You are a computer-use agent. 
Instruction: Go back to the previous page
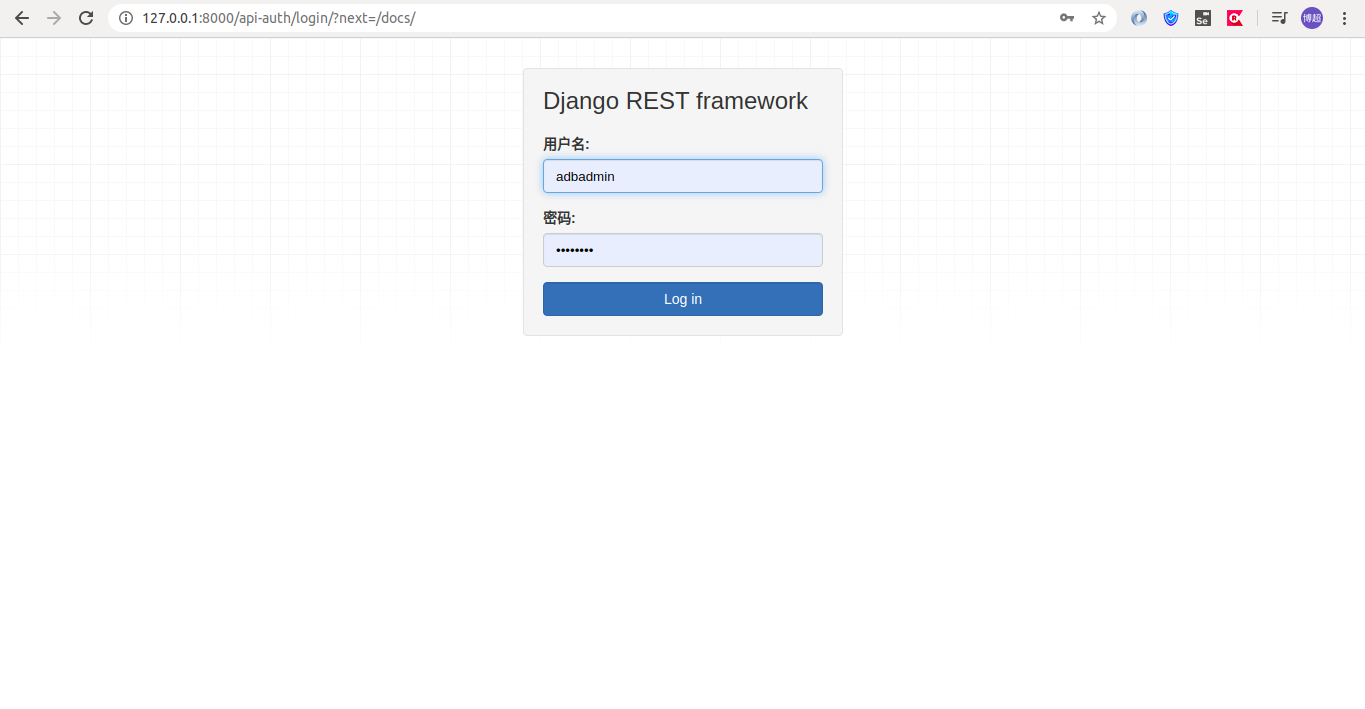click(x=22, y=18)
